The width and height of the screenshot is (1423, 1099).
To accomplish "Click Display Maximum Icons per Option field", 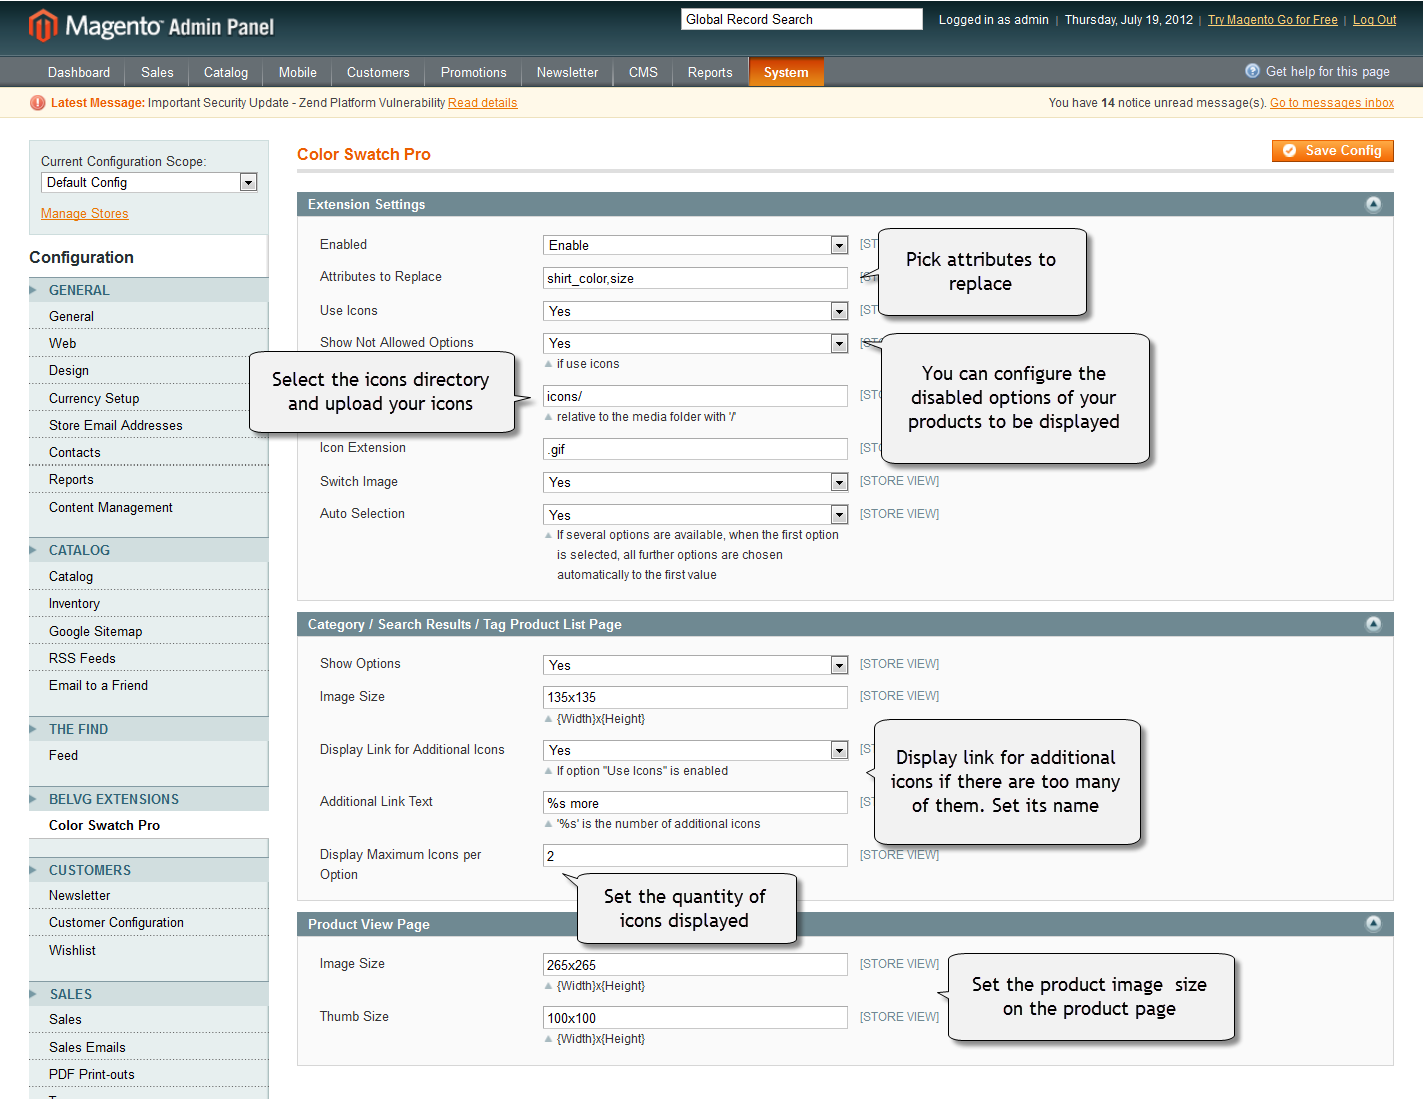I will coord(695,856).
